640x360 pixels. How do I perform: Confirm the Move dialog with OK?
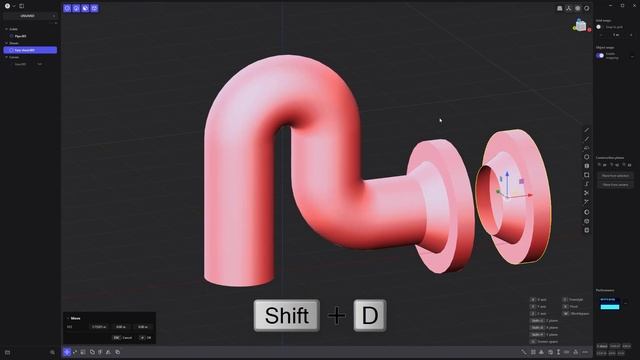tap(146, 338)
